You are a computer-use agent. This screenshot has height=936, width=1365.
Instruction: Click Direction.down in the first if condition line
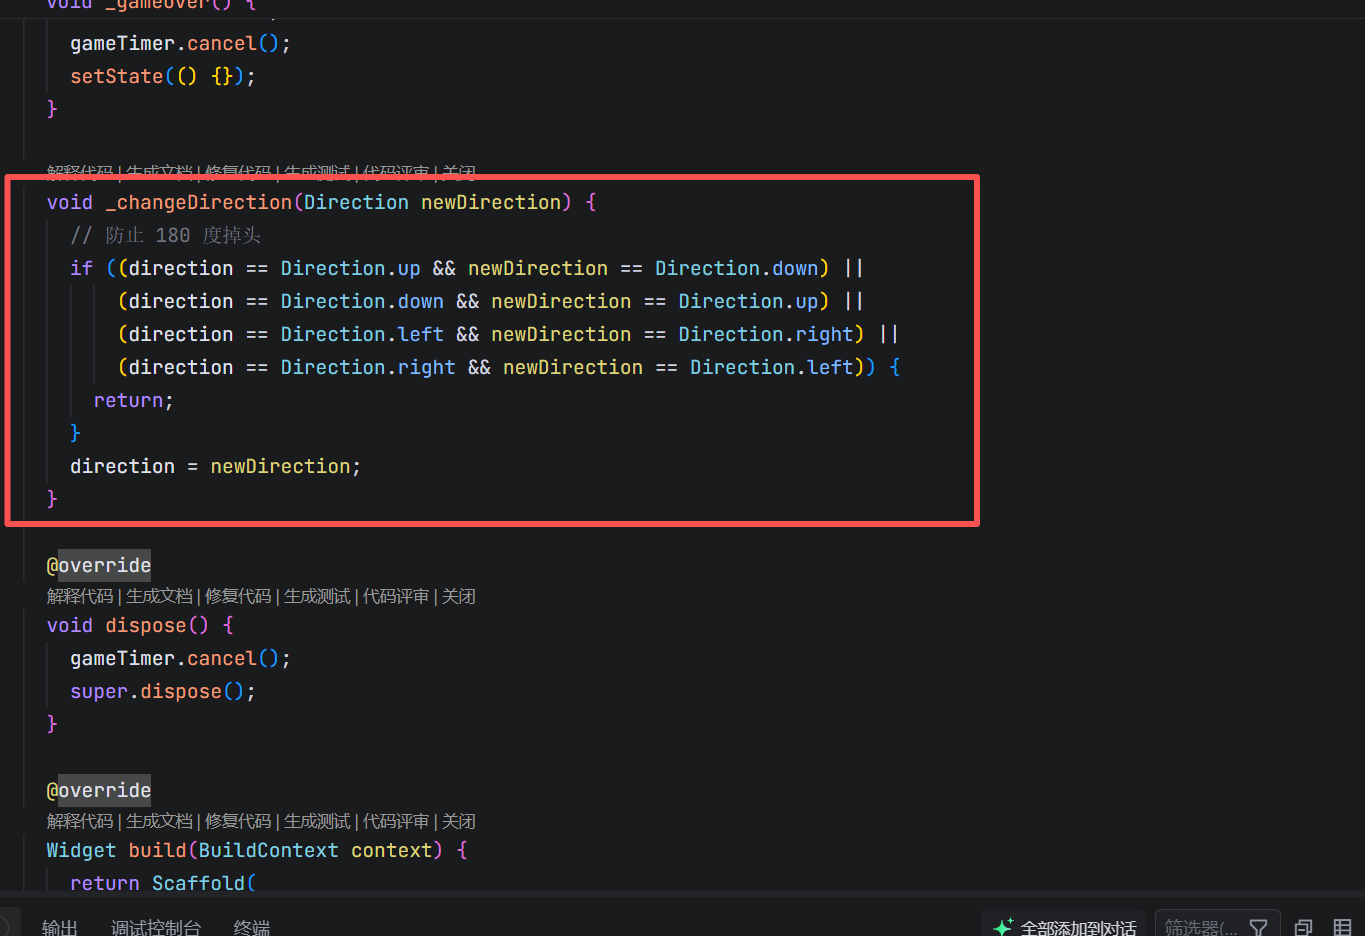tap(737, 268)
